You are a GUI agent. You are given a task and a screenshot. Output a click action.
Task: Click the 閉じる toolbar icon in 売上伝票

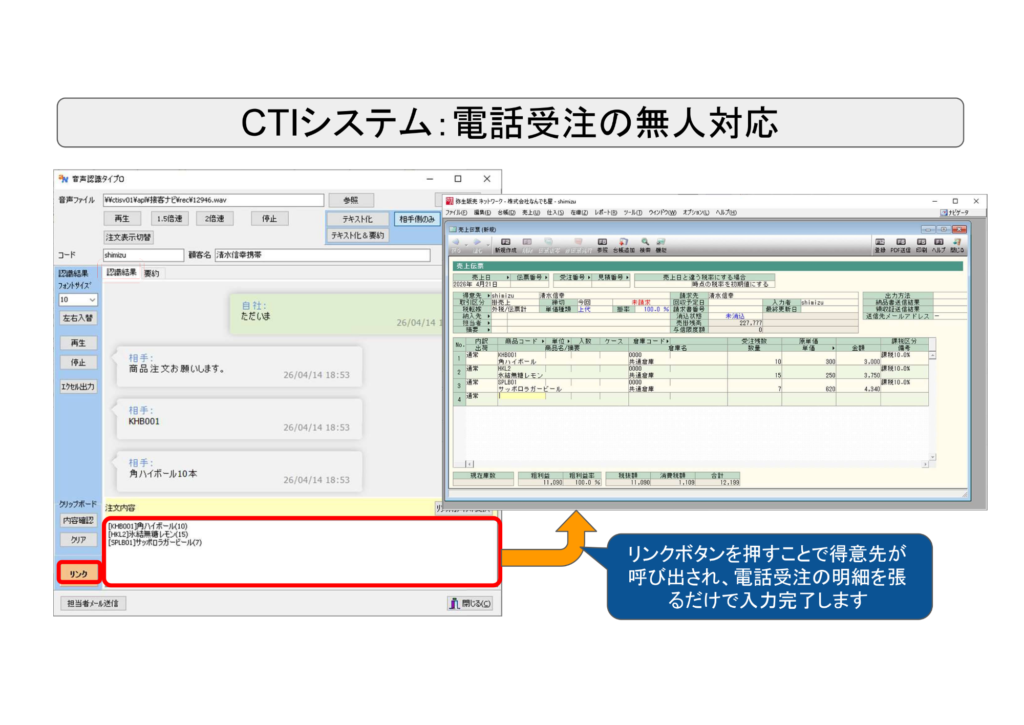[957, 245]
